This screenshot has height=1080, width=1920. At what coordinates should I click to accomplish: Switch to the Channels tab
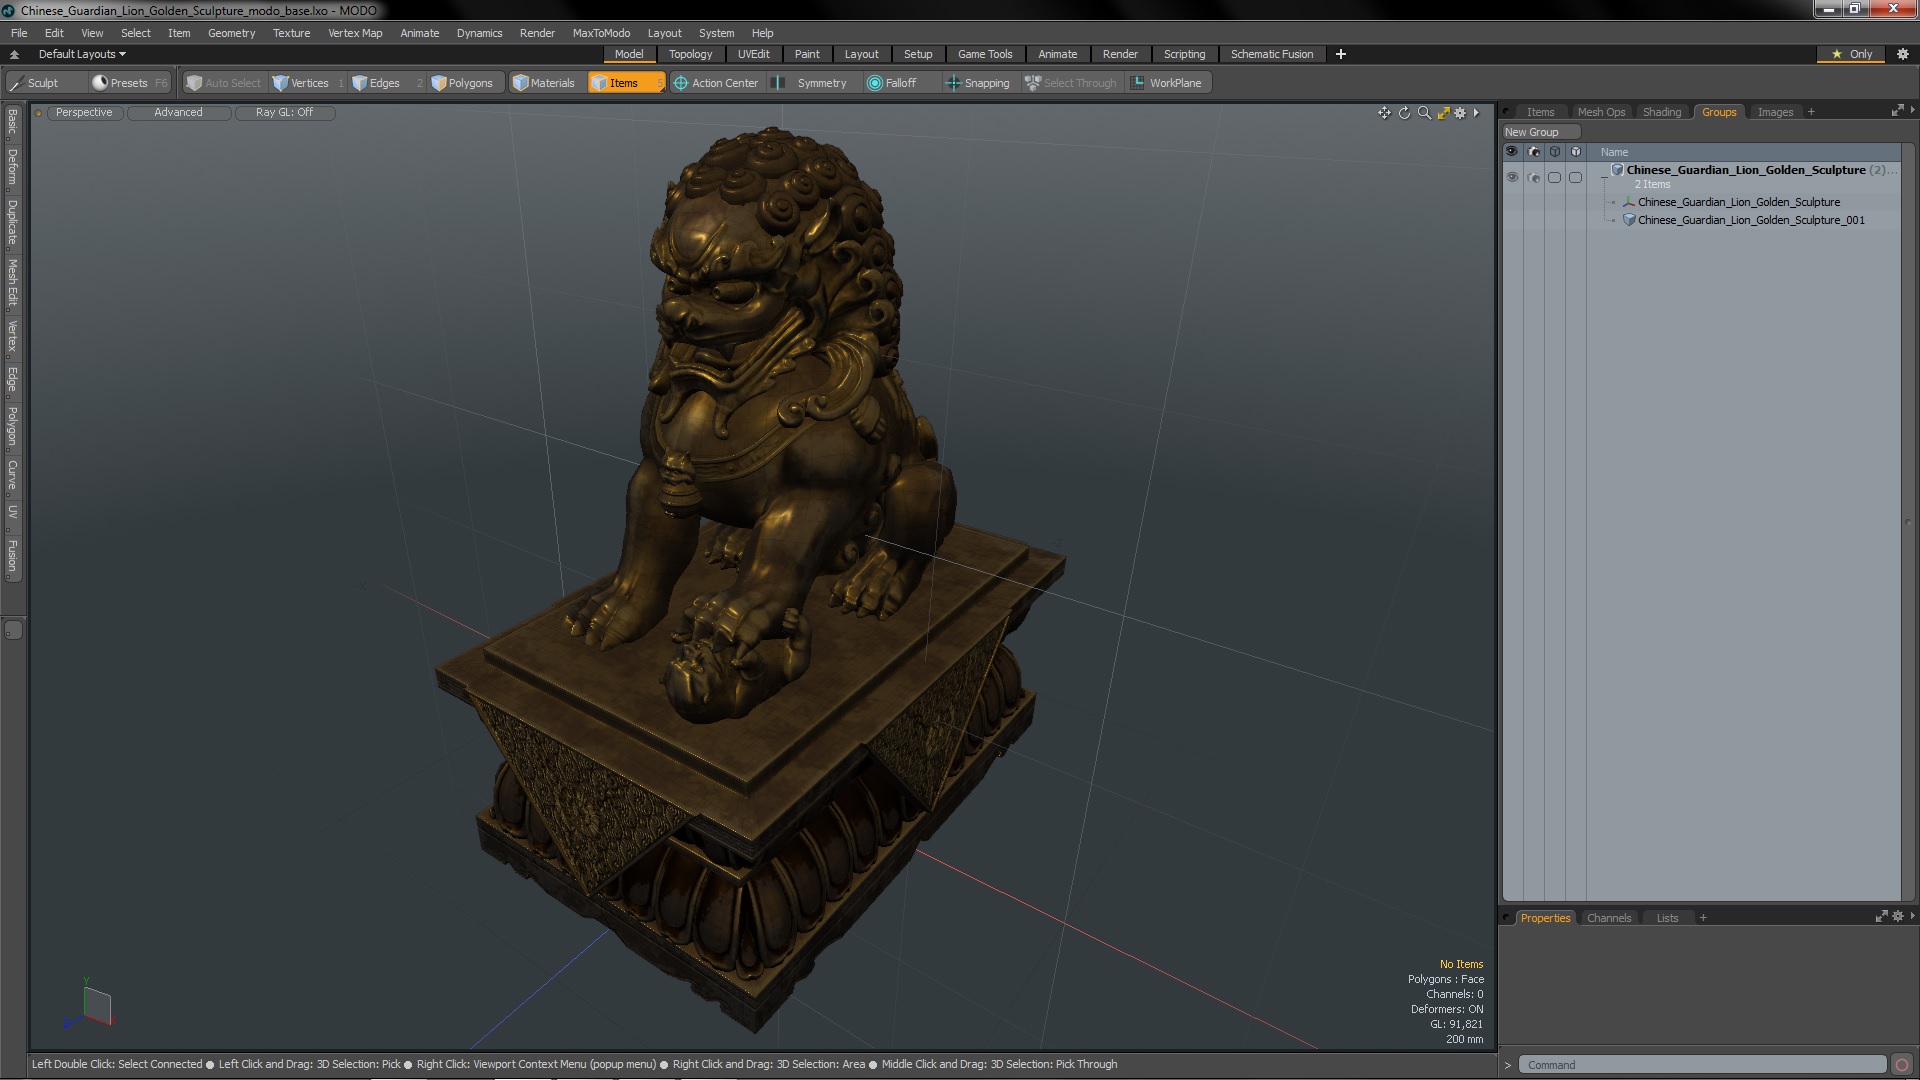[1608, 918]
